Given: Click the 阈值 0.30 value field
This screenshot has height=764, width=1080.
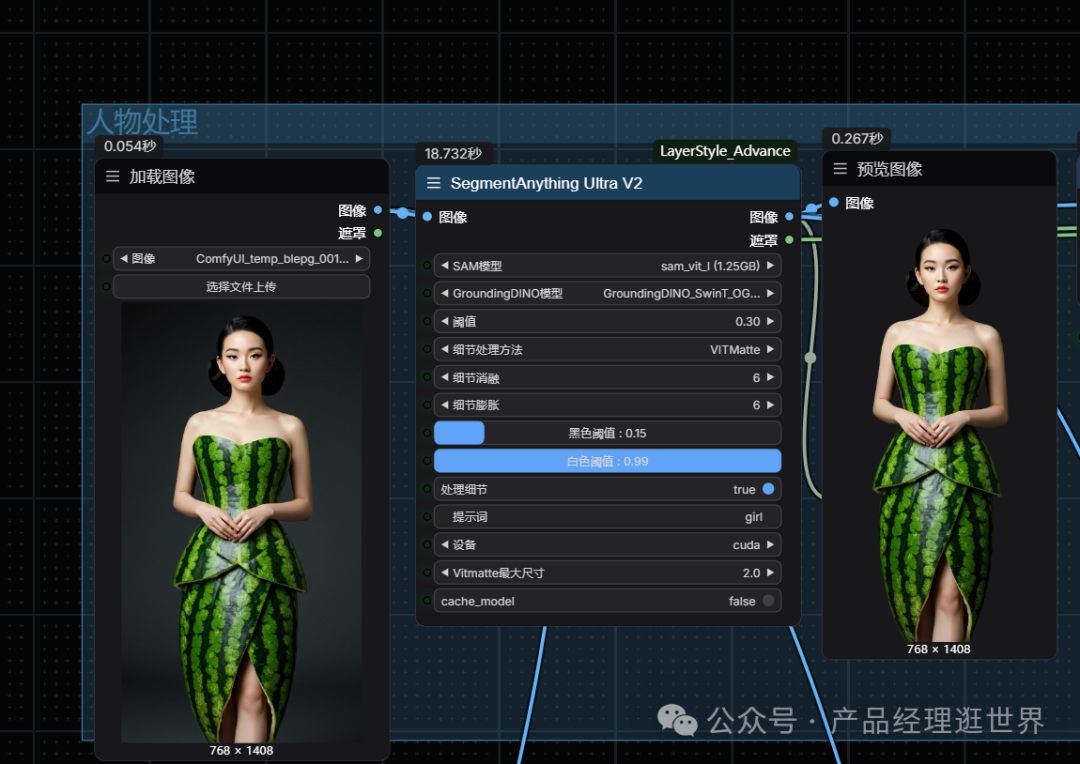Looking at the screenshot, I should pyautogui.click(x=608, y=321).
